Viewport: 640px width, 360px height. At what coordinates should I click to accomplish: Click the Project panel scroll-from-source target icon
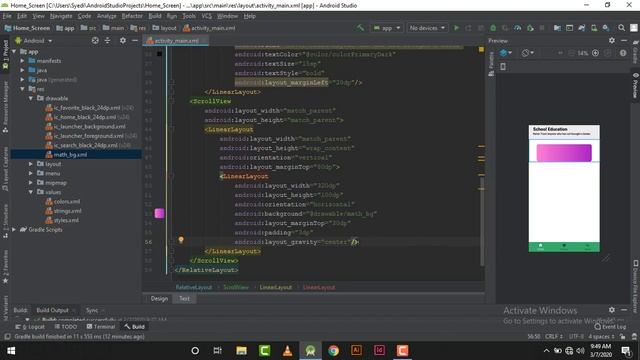95,40
